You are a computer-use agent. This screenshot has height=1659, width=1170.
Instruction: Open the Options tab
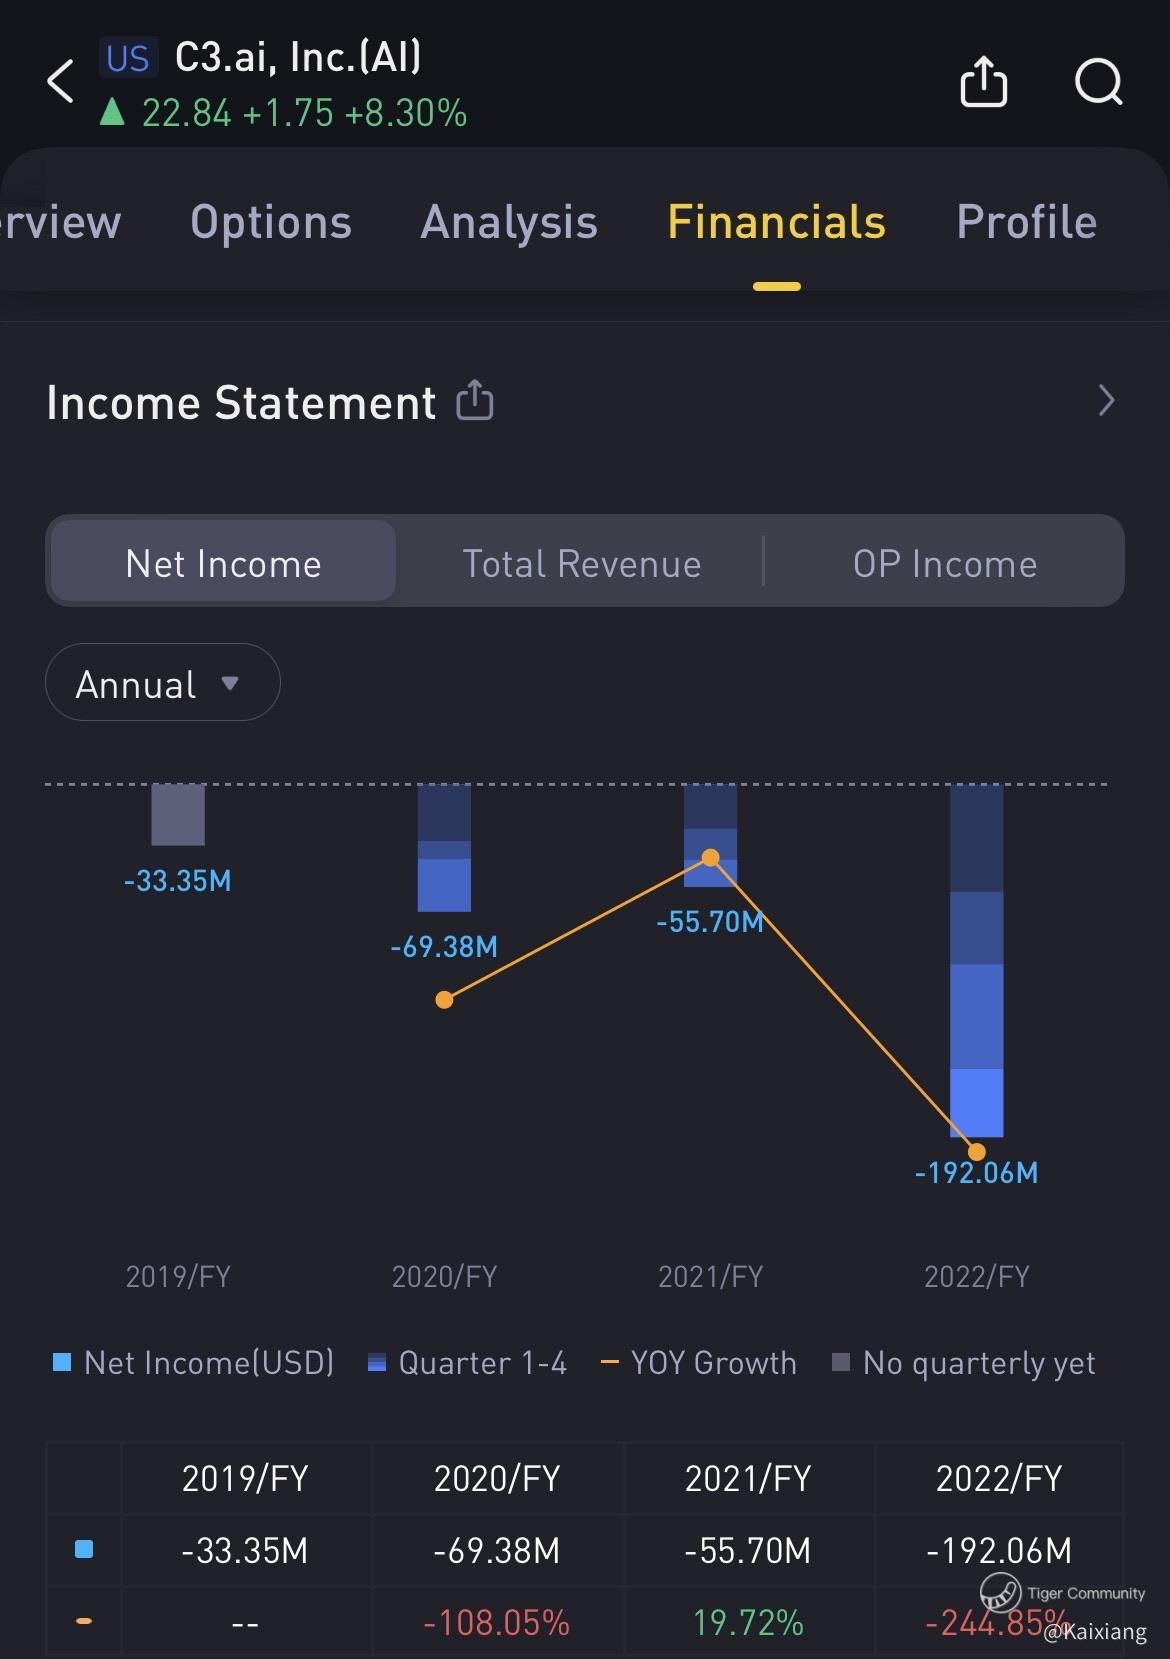[271, 222]
